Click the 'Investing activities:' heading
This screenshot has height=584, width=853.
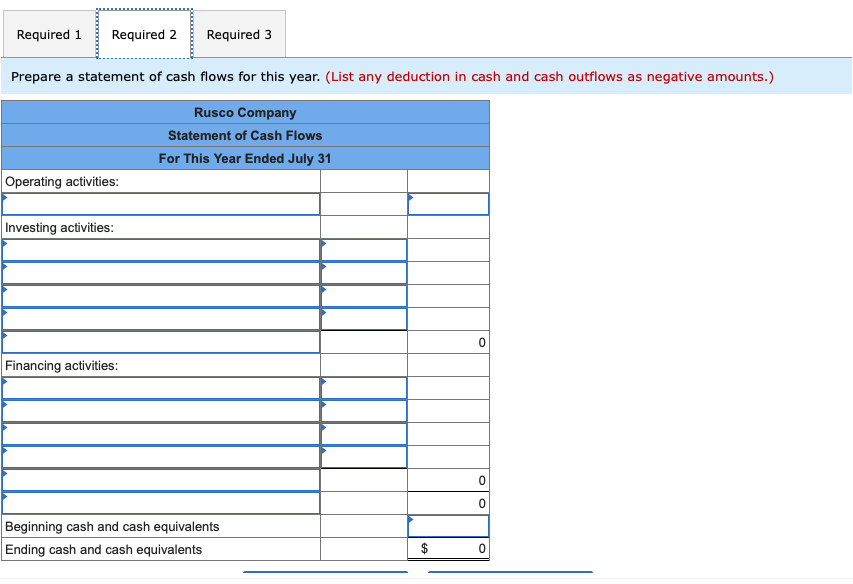point(60,227)
